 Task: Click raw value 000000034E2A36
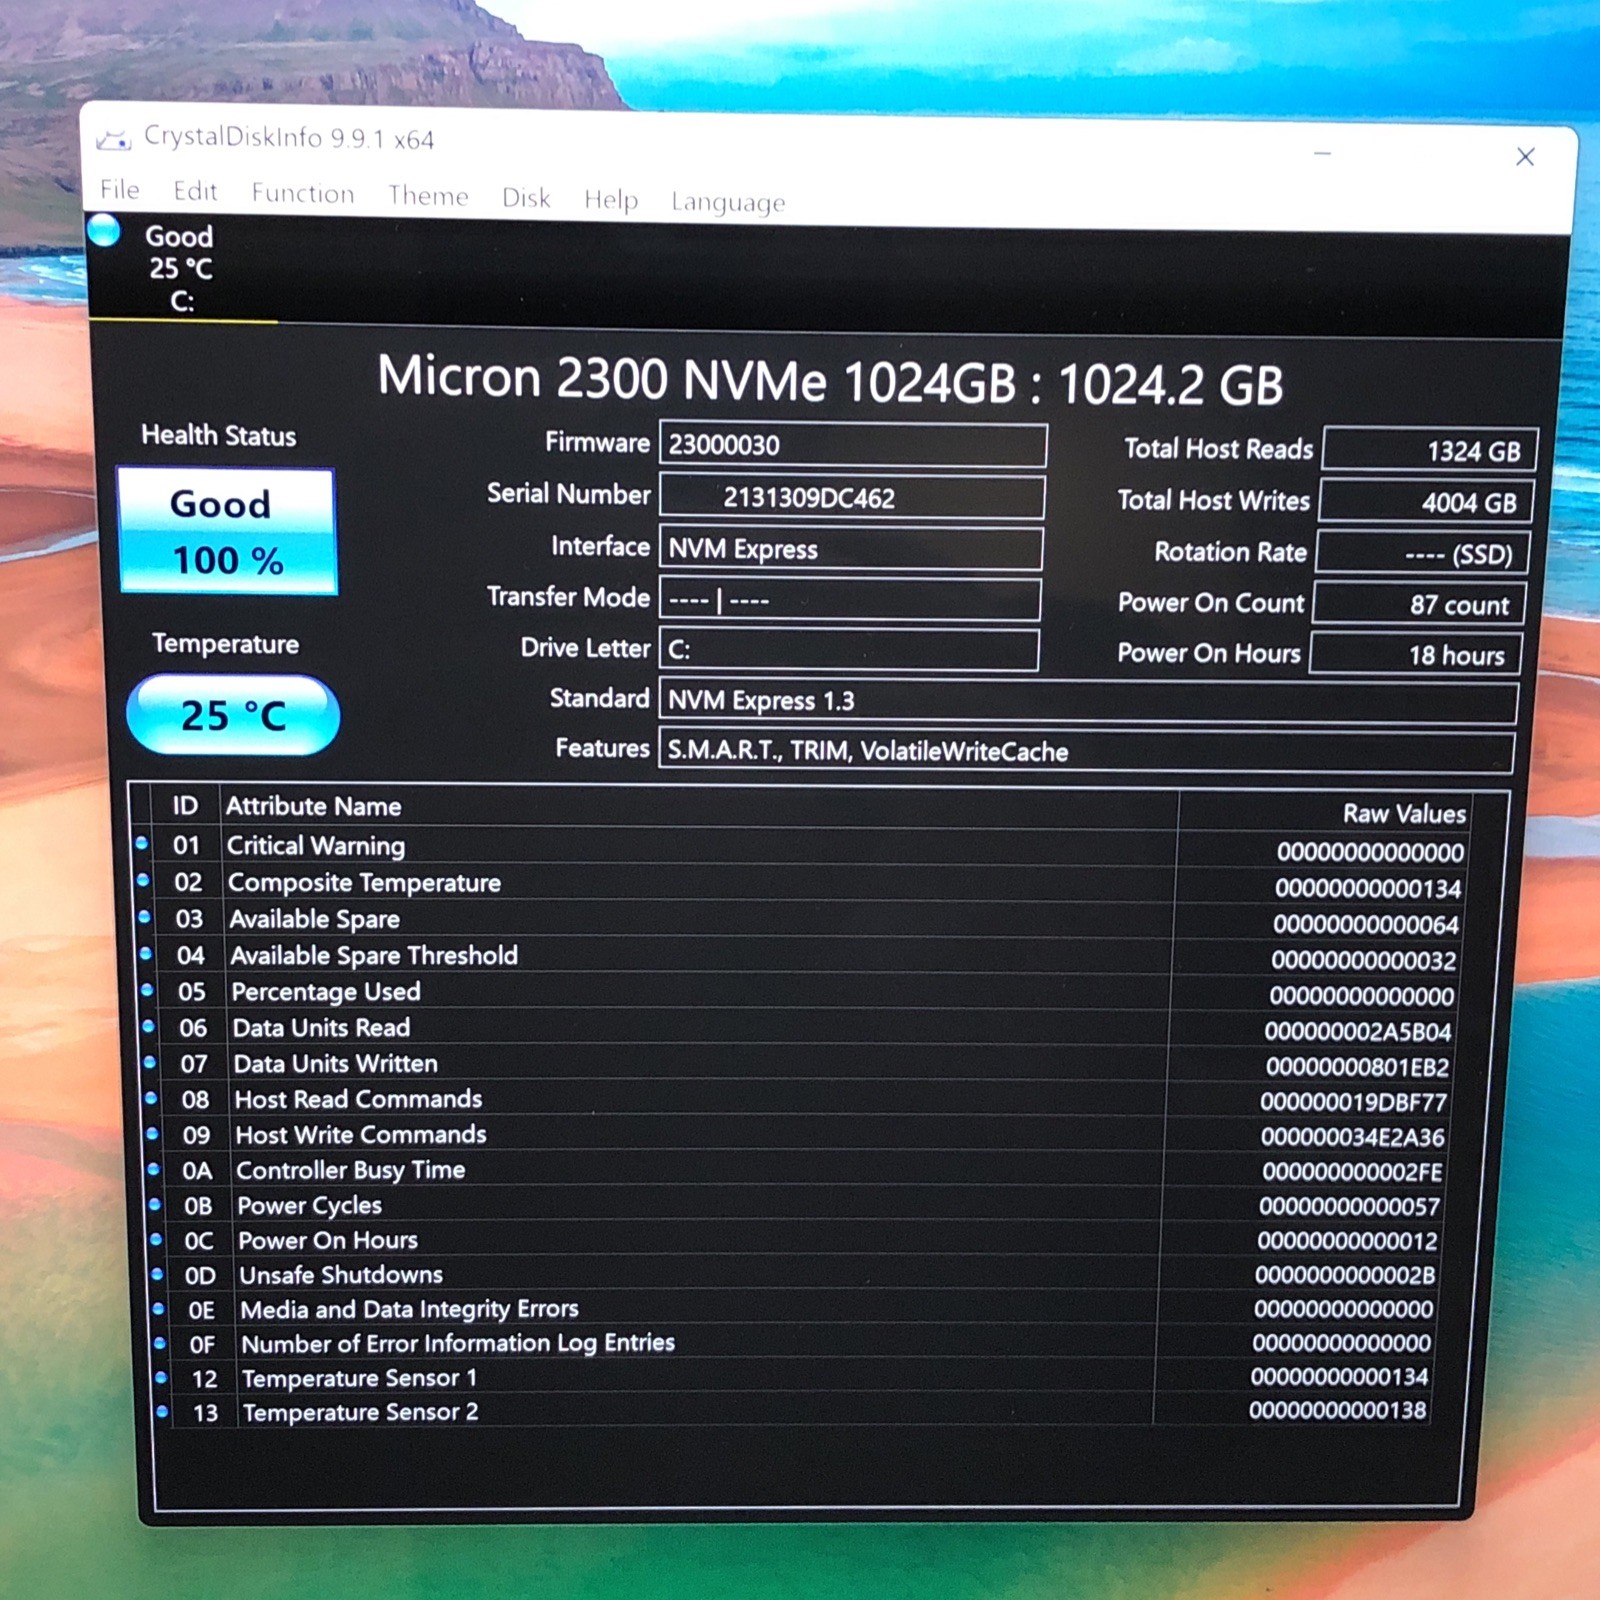pyautogui.click(x=1352, y=1137)
